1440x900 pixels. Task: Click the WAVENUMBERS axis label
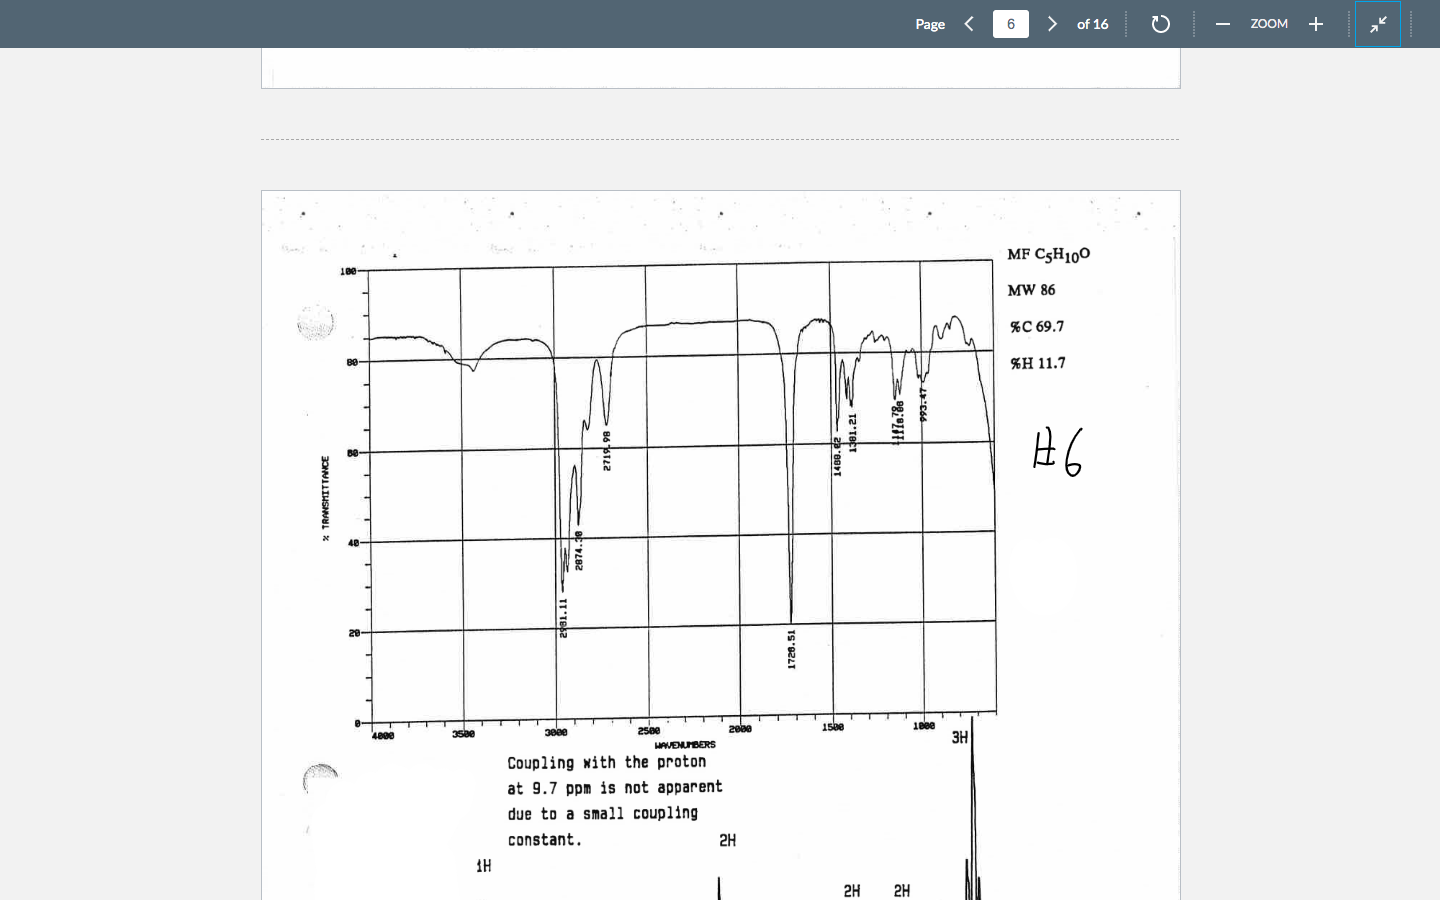point(685,745)
